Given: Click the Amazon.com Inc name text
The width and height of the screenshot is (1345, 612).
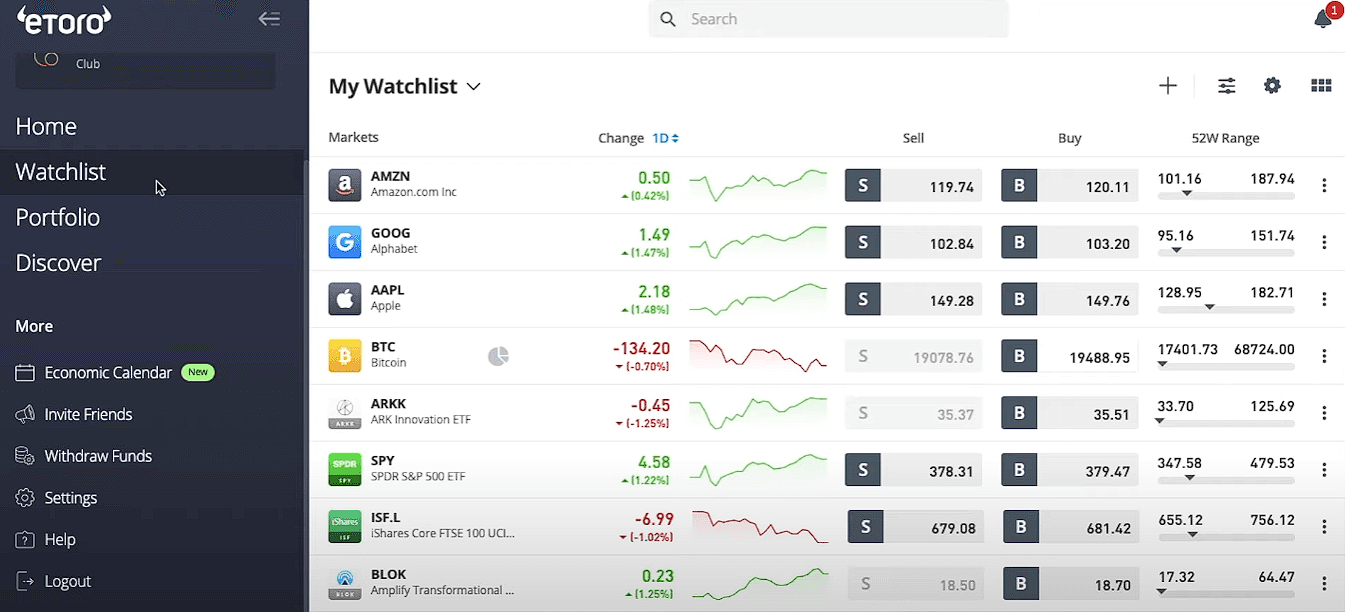Looking at the screenshot, I should [414, 192].
